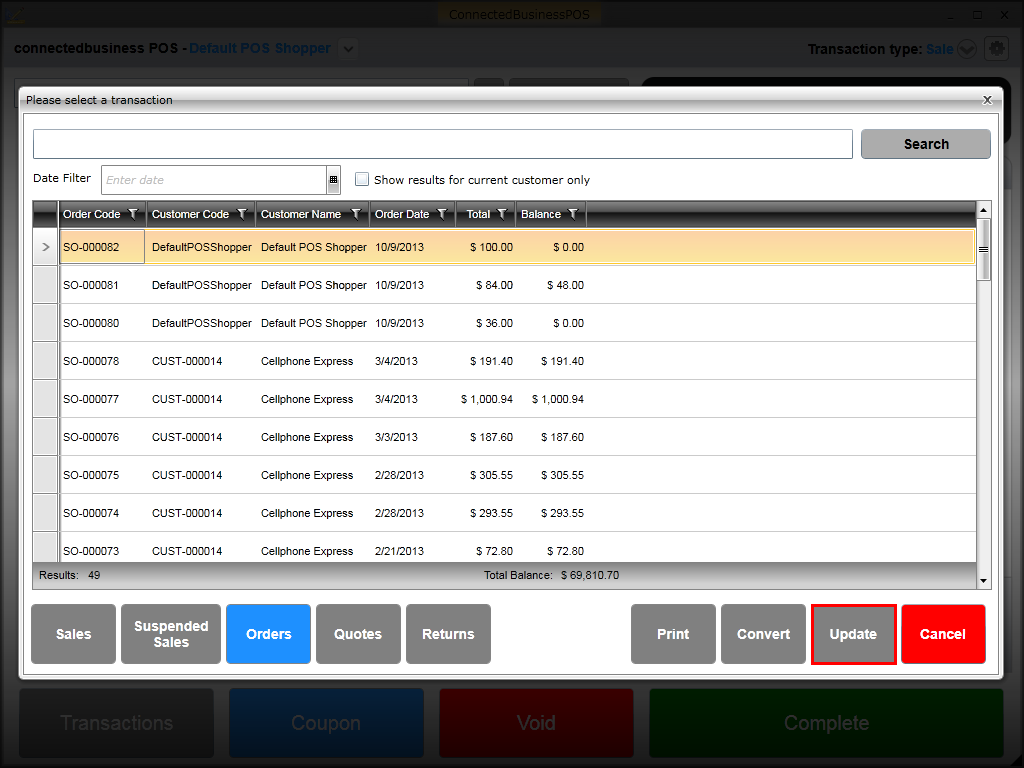This screenshot has height=768, width=1024.
Task: Click the Customer Code column filter icon
Action: point(241,214)
